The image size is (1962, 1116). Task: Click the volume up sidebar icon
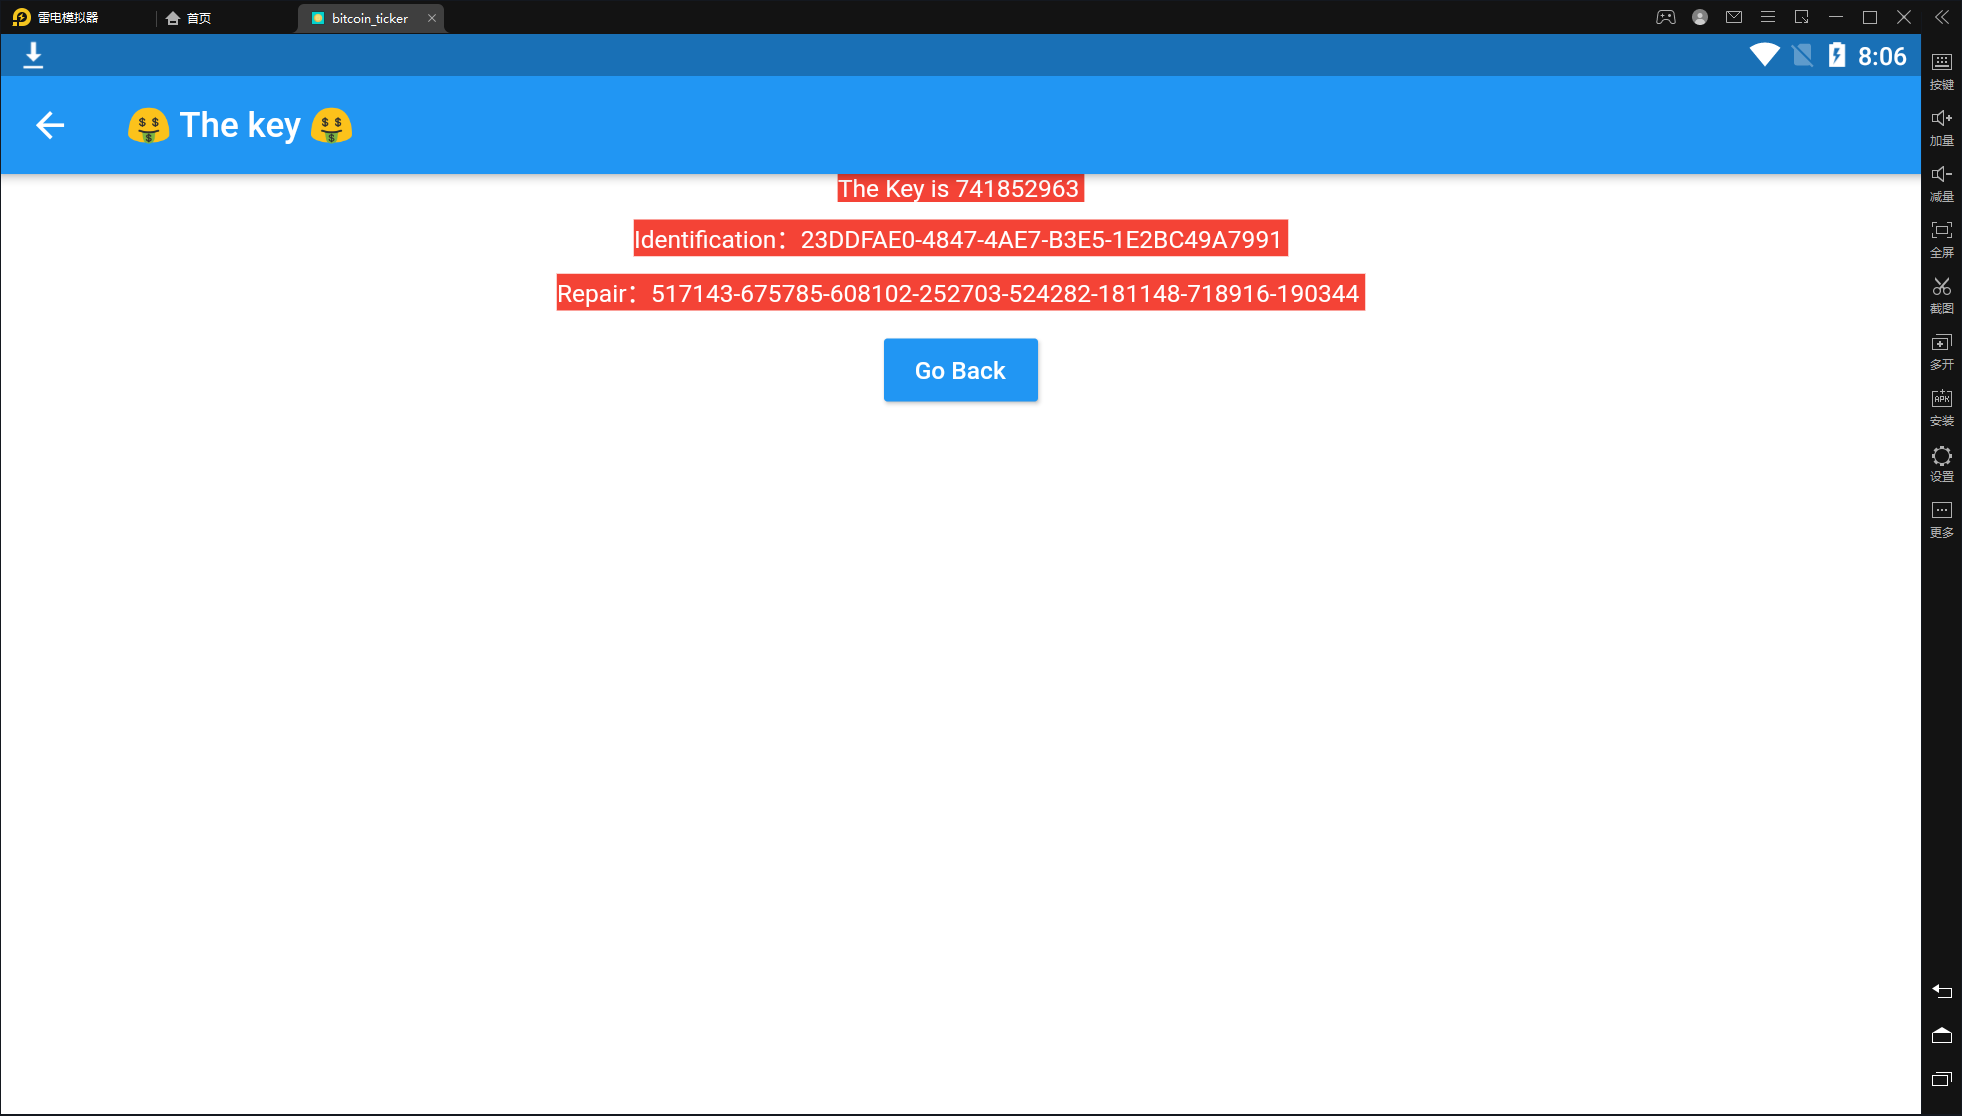pos(1941,125)
